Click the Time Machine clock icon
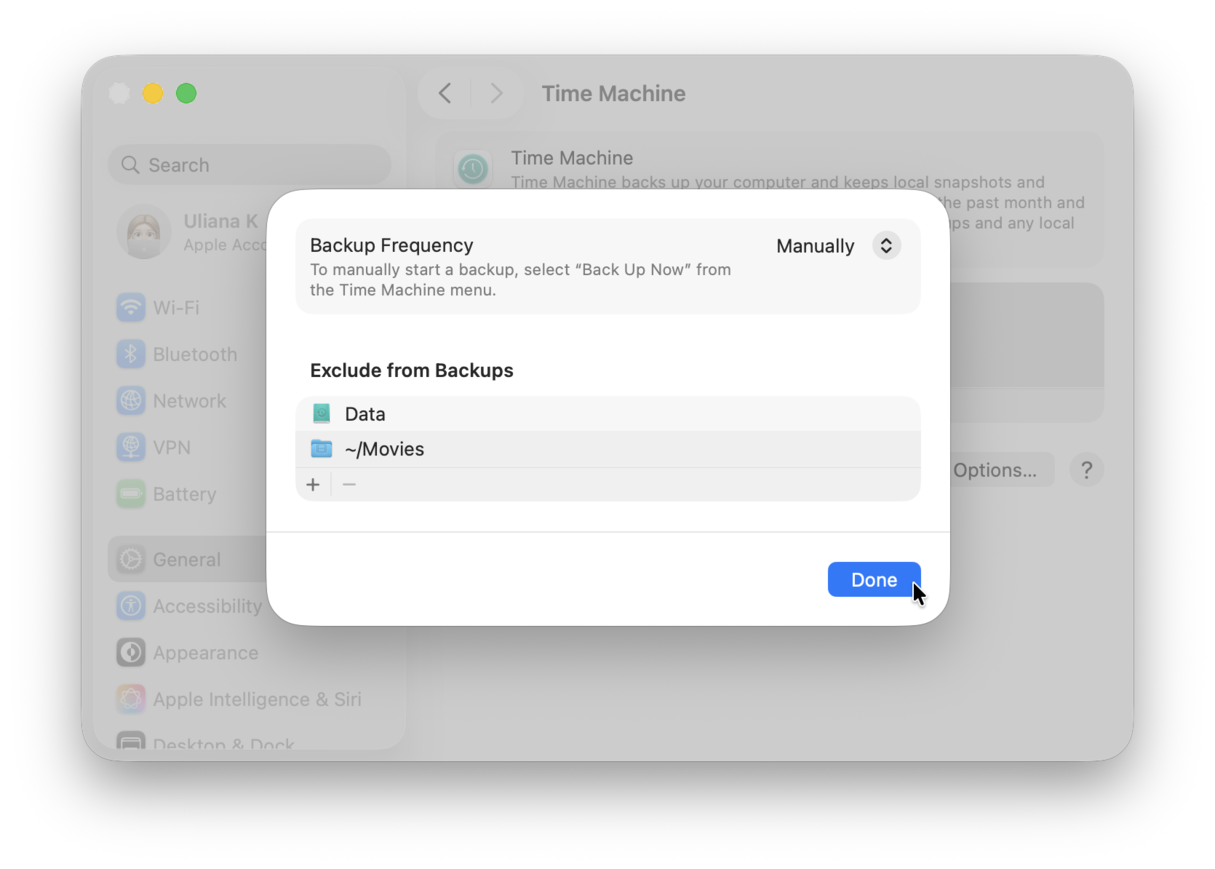The image size is (1215, 869). pos(472,168)
